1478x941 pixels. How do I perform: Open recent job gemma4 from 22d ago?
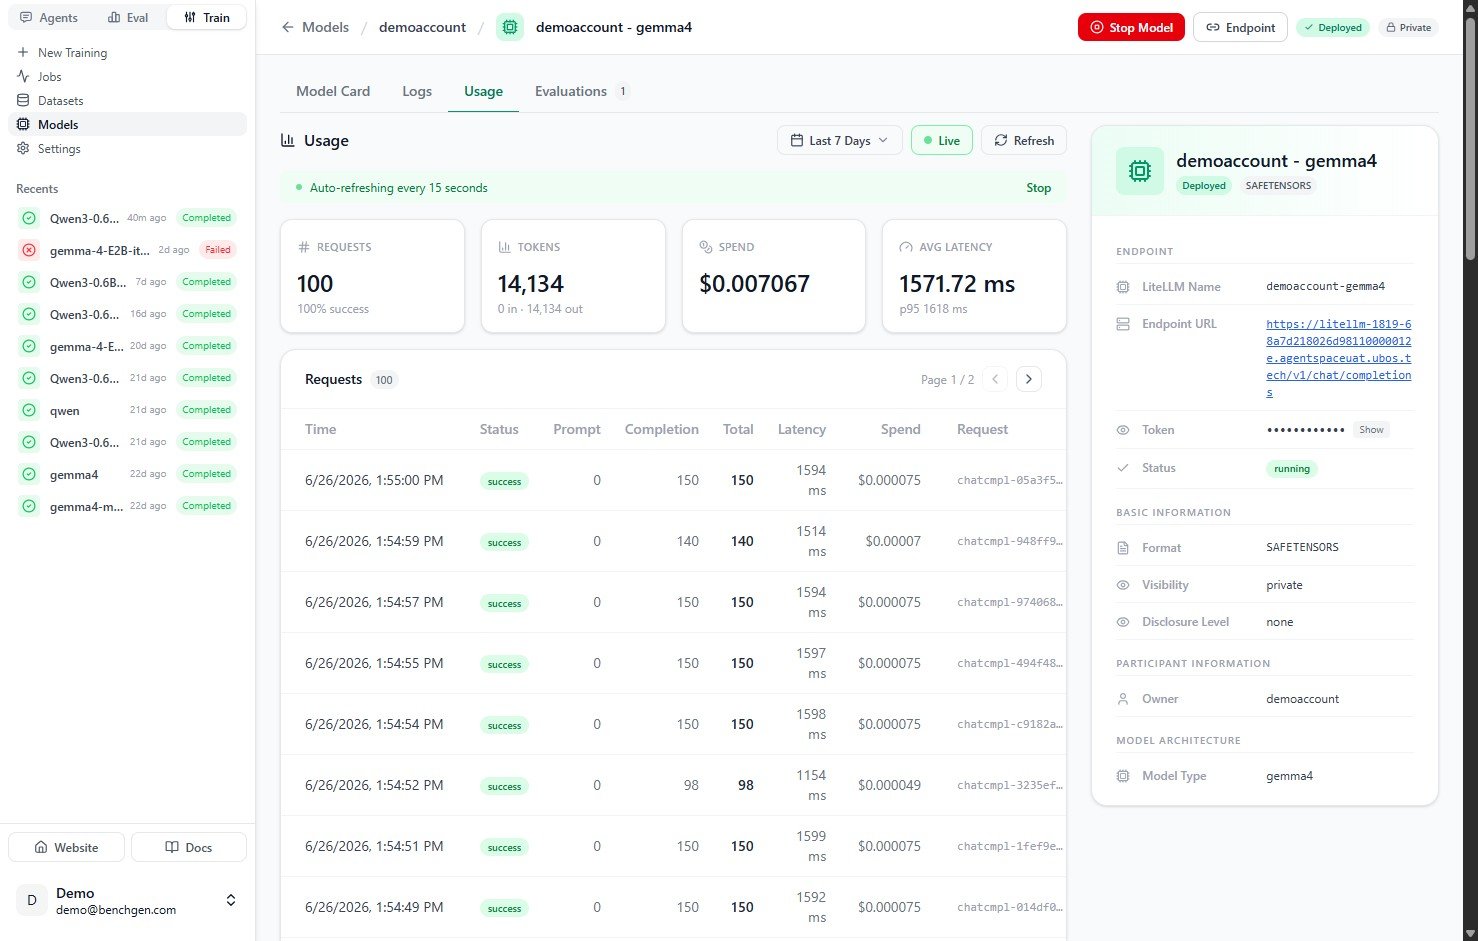coord(128,474)
